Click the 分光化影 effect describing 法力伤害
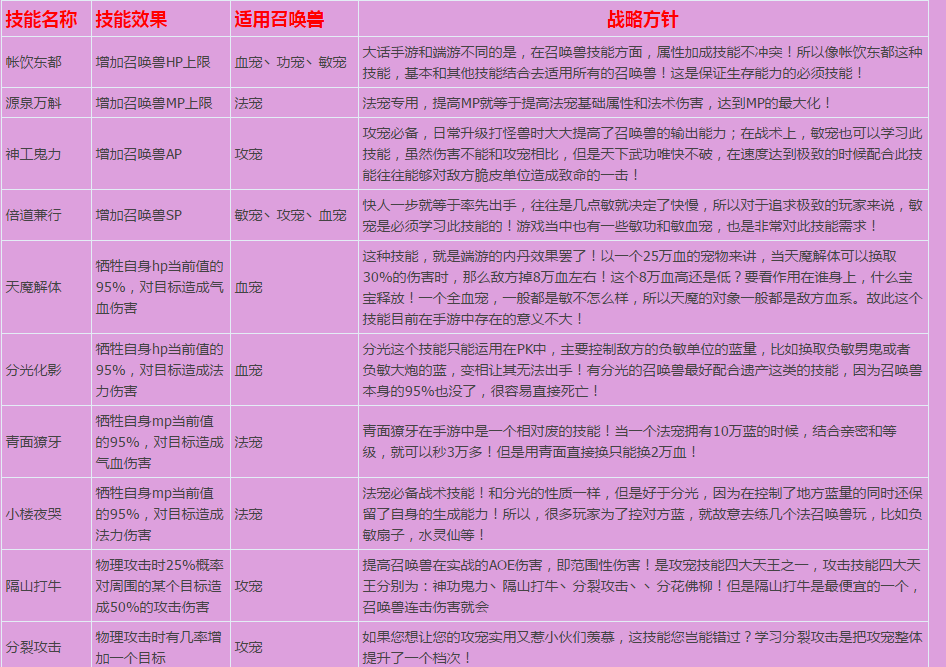 pos(159,370)
